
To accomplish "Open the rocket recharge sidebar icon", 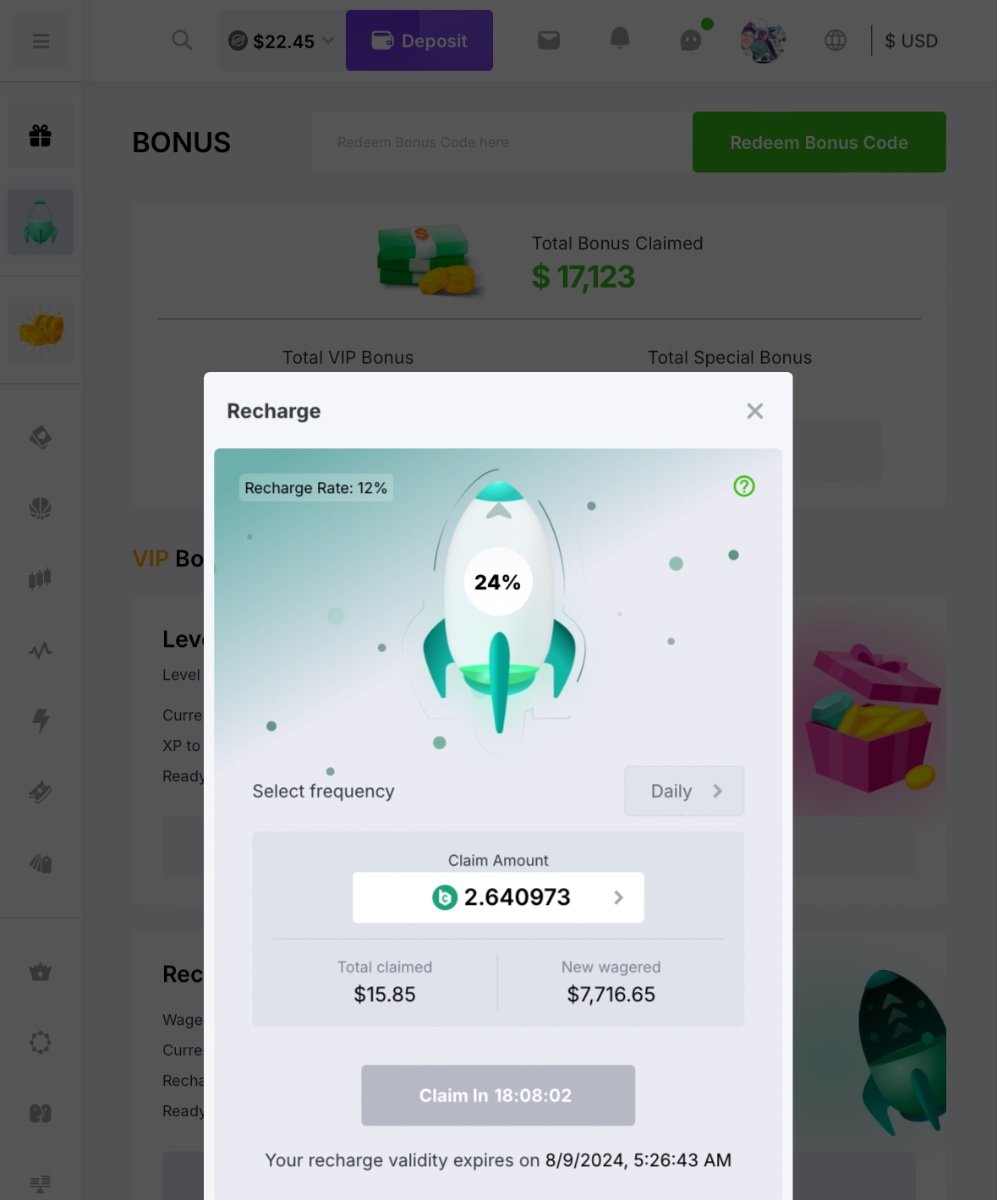I will coord(41,222).
